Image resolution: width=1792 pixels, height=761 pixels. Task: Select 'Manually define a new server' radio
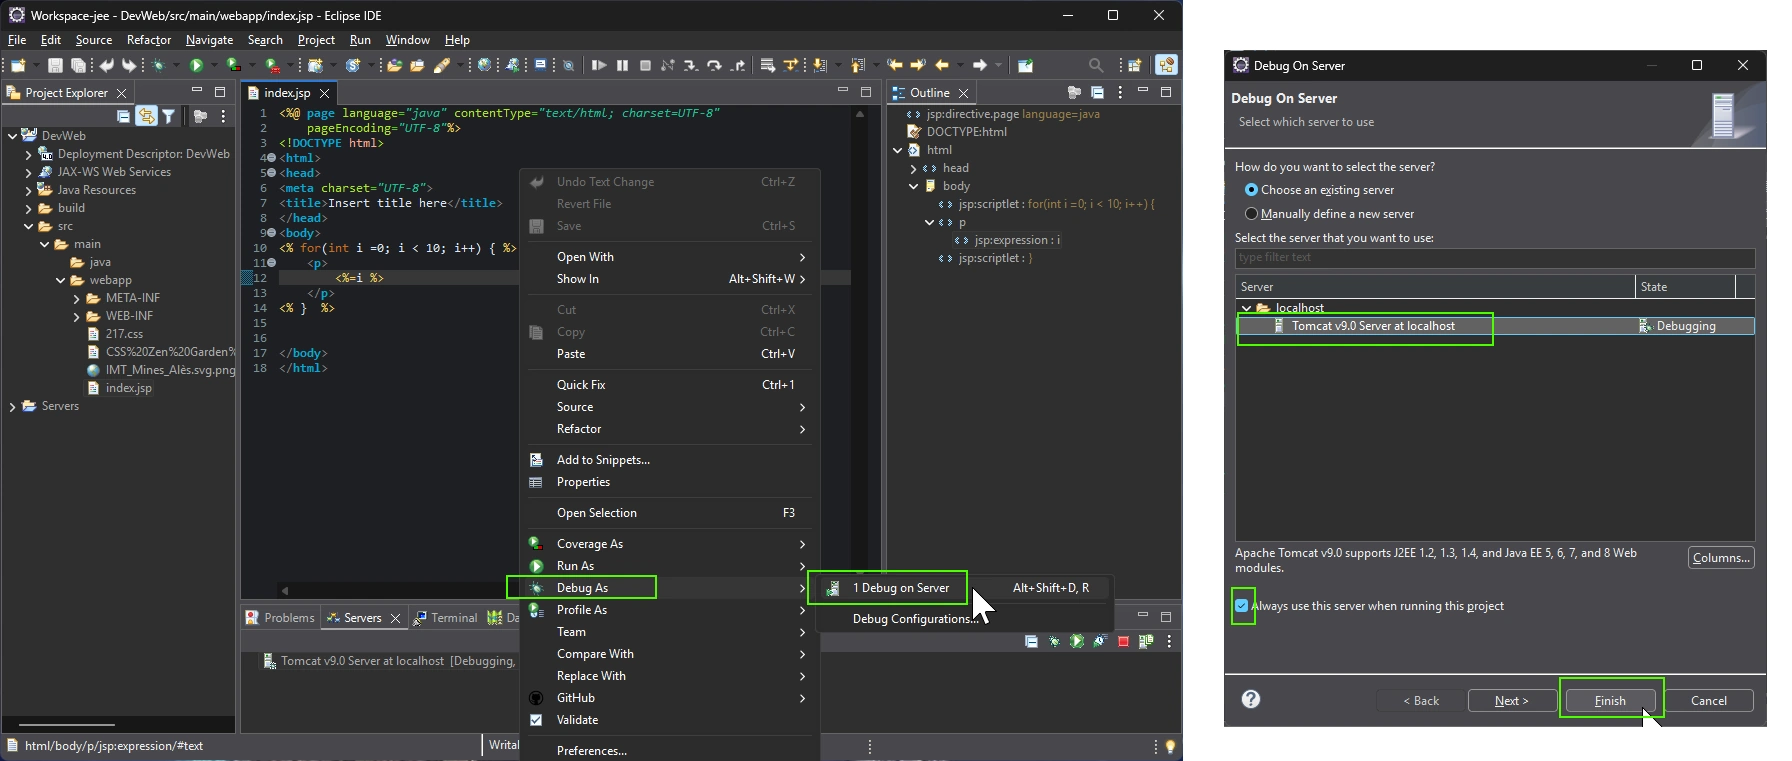1251,214
